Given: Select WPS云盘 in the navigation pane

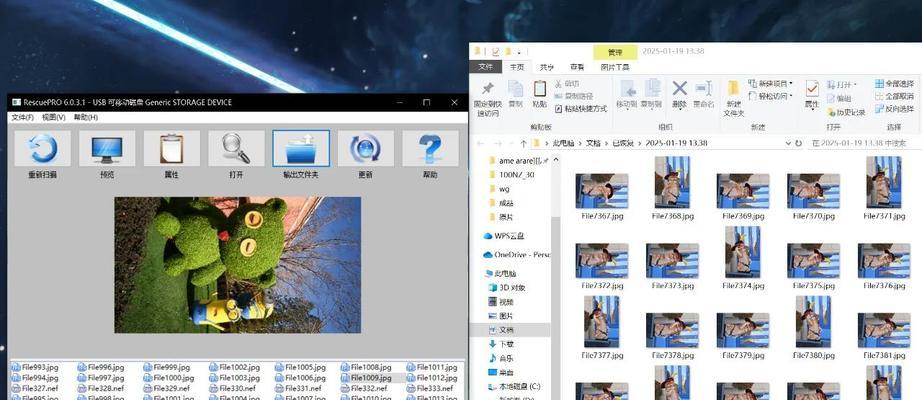Looking at the screenshot, I should click(503, 236).
